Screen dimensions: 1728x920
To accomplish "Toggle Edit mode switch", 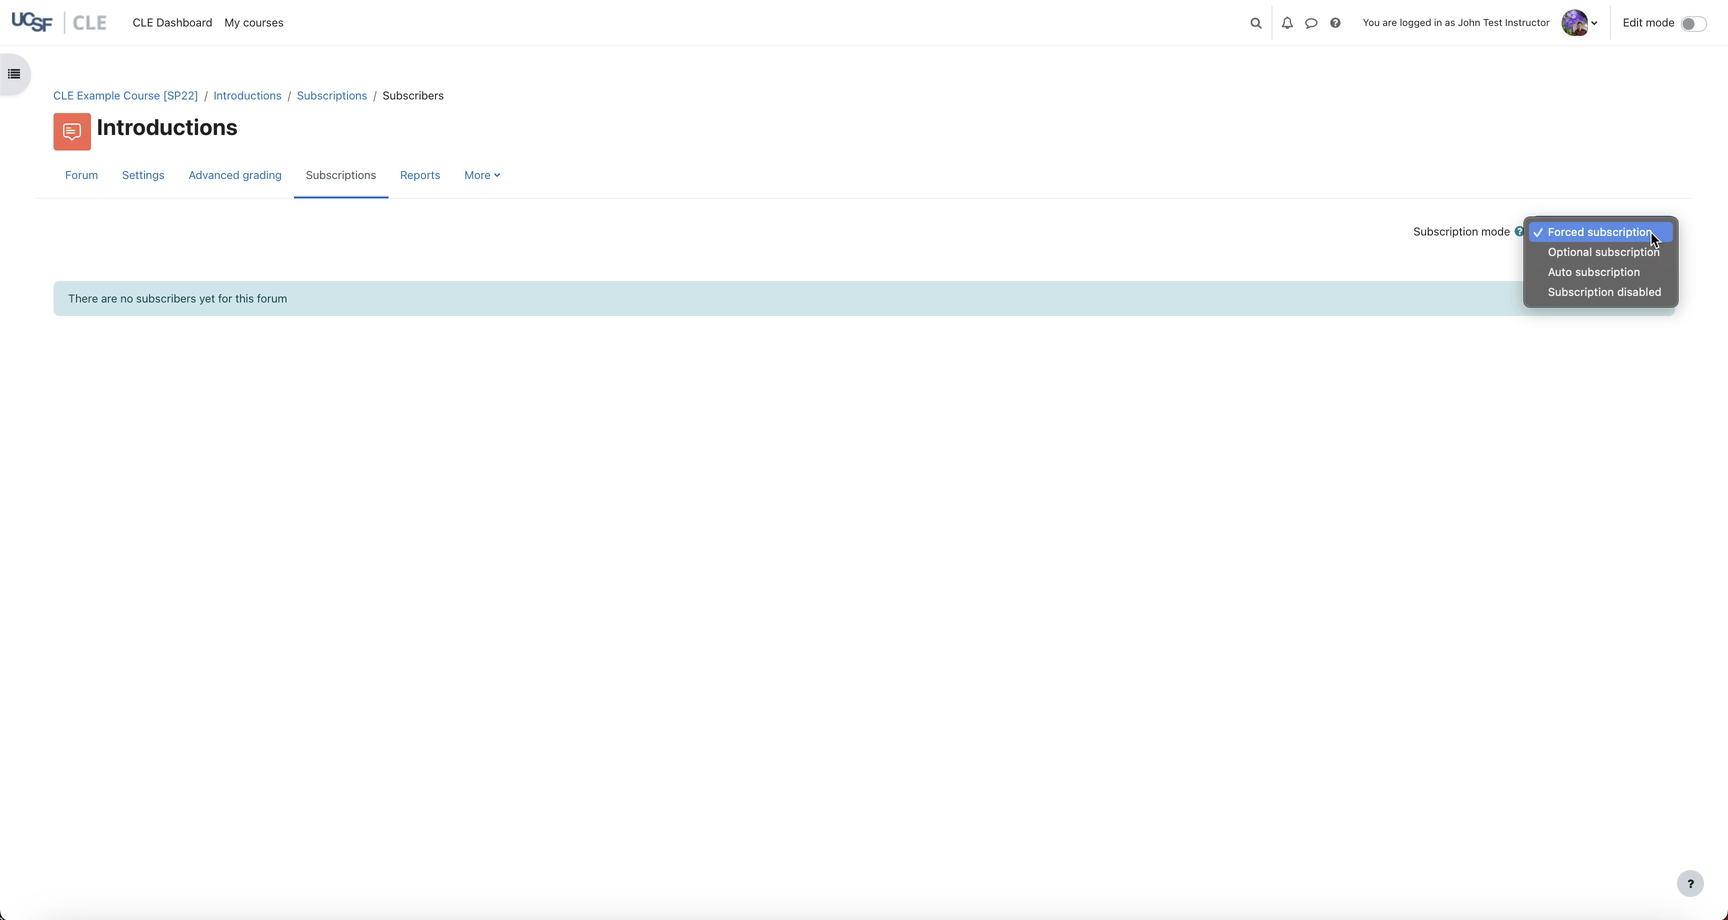I will pyautogui.click(x=1693, y=23).
